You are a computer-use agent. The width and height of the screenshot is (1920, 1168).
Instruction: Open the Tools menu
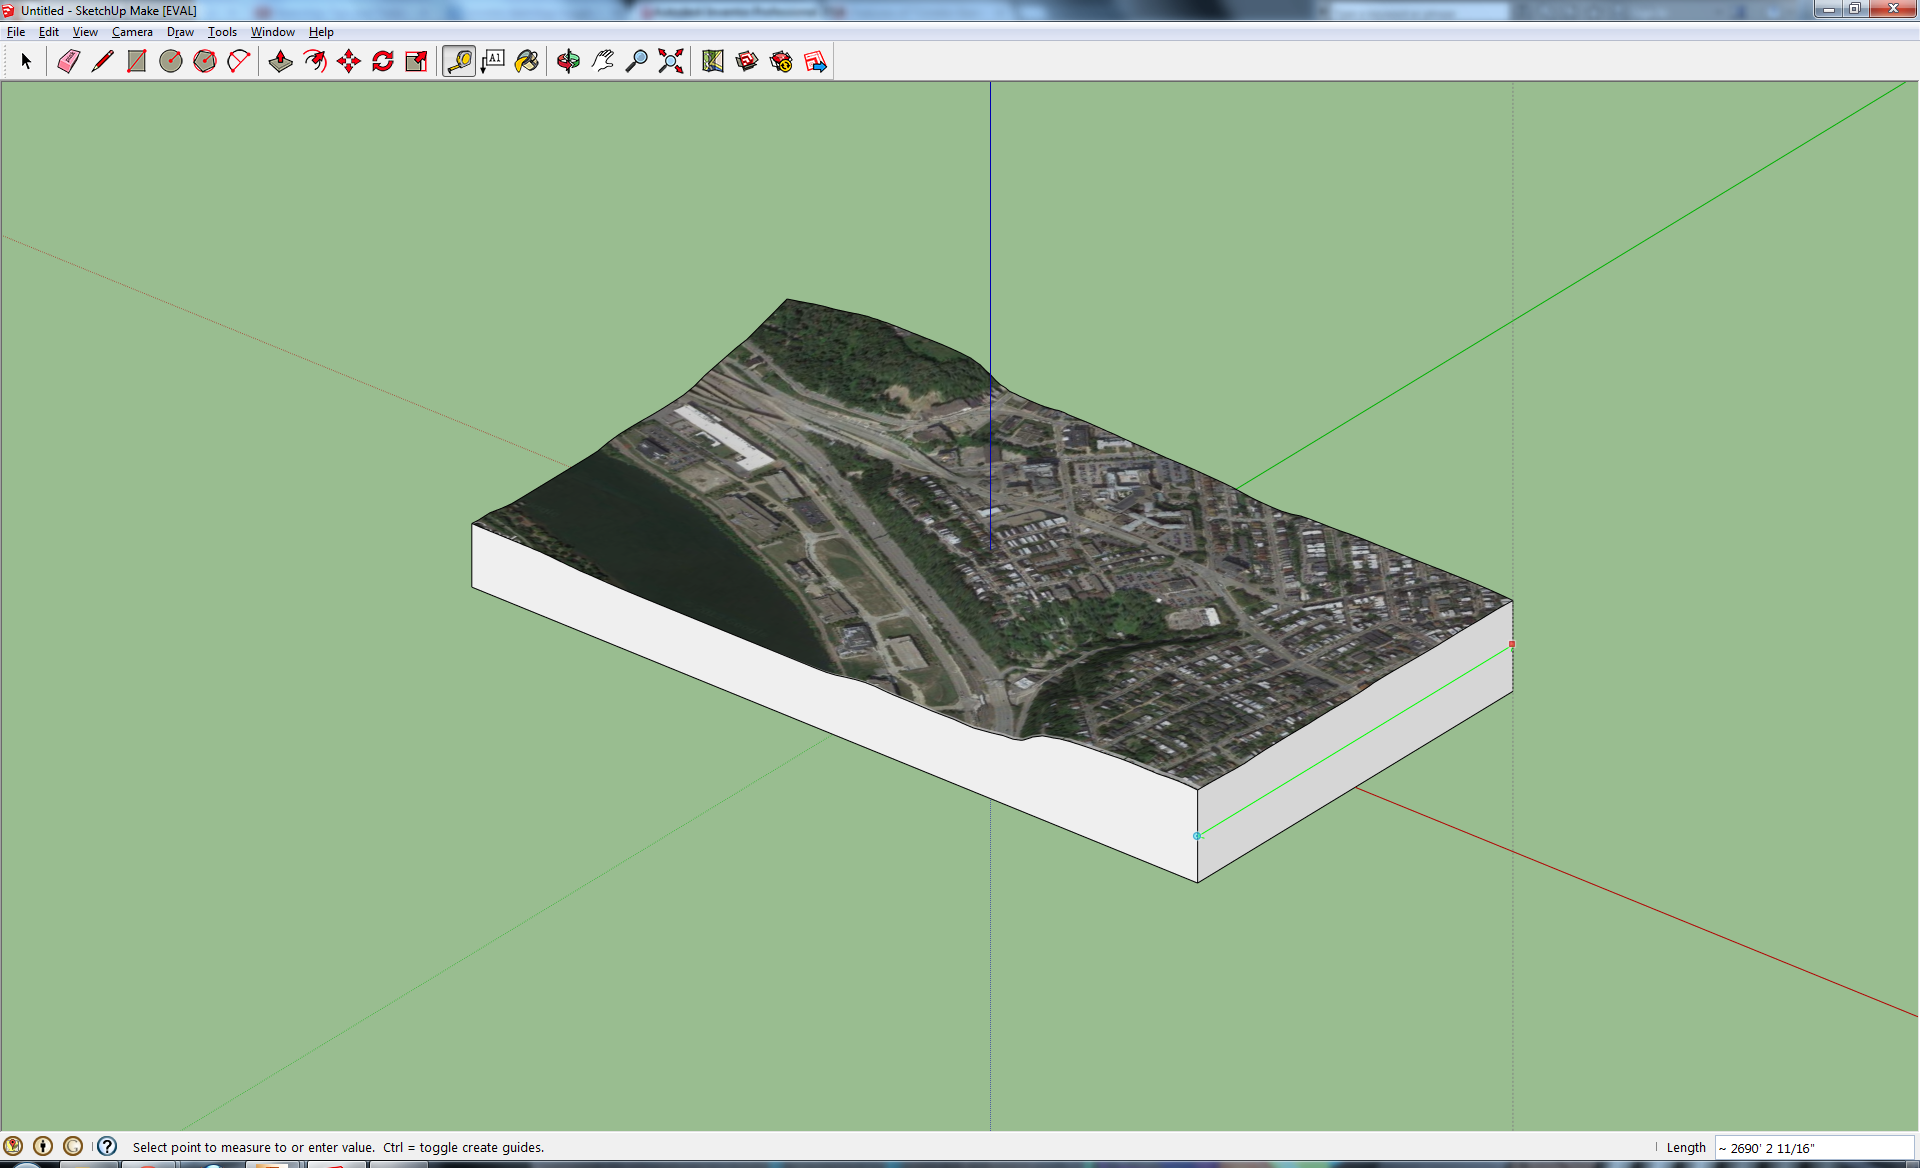tap(222, 32)
